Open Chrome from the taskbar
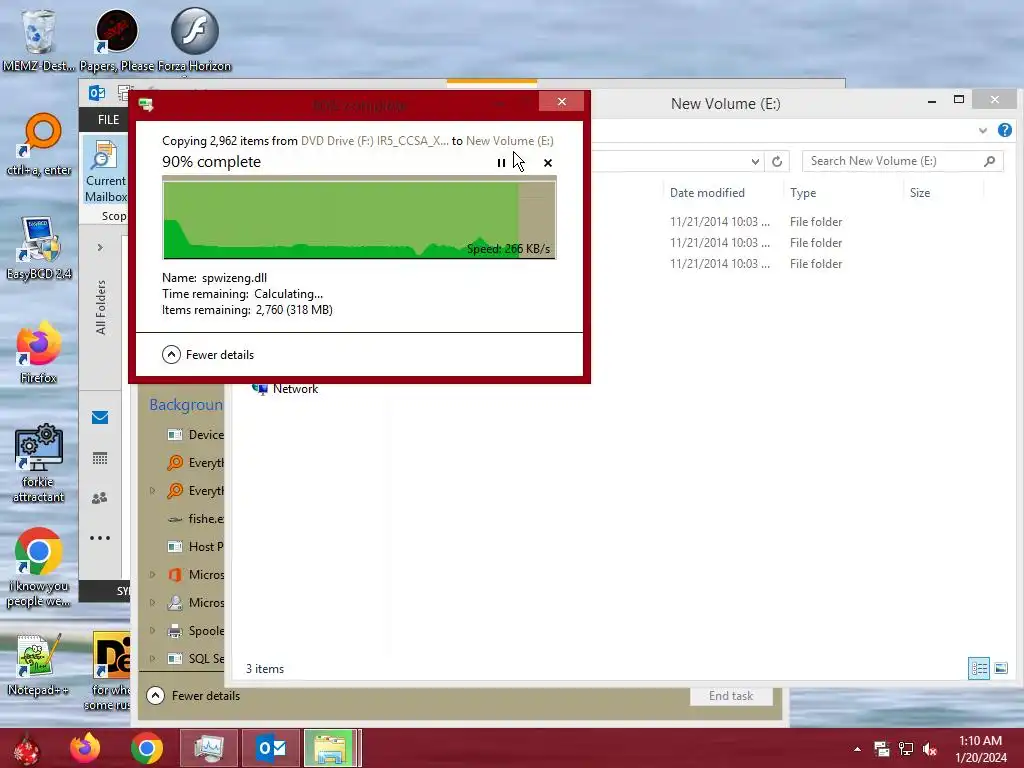Image resolution: width=1024 pixels, height=768 pixels. tap(146, 748)
